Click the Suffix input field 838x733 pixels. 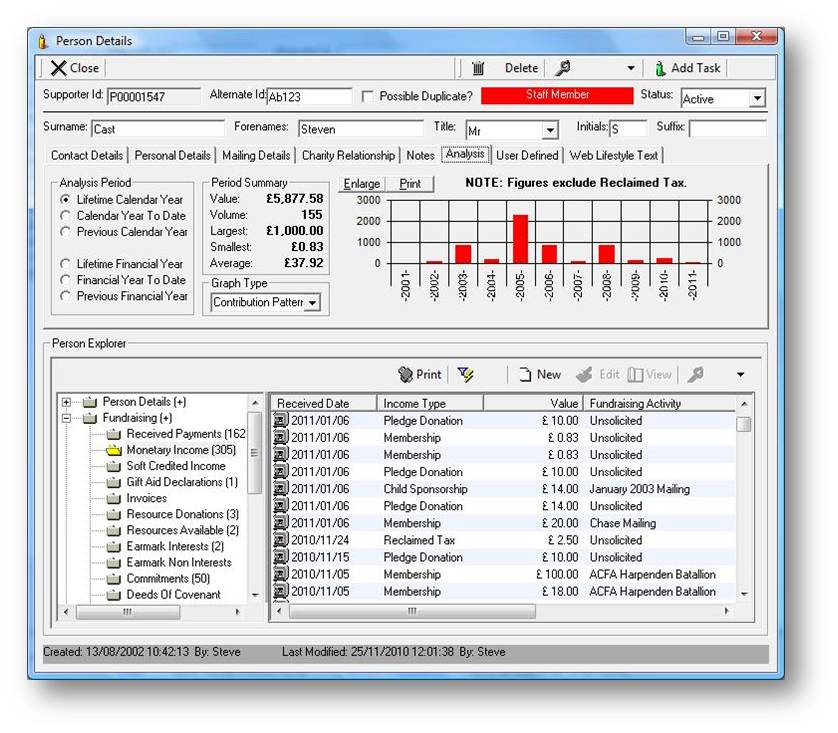click(727, 129)
